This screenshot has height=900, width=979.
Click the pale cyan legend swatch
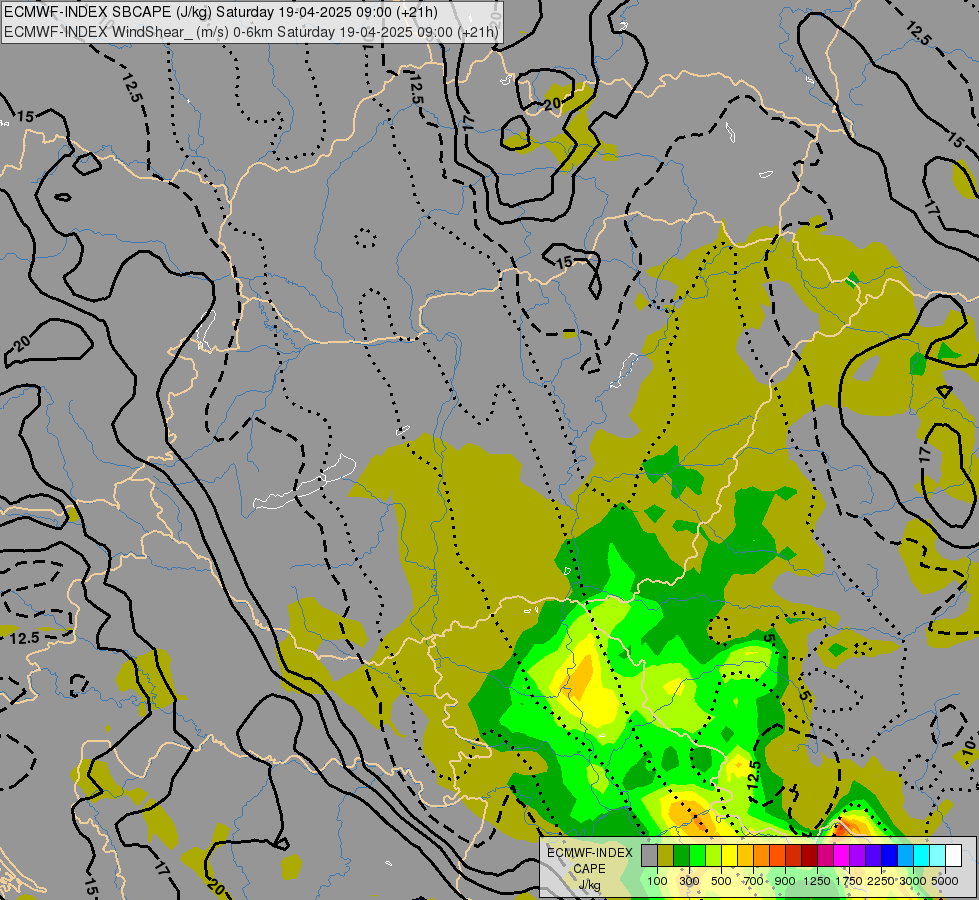tap(938, 855)
